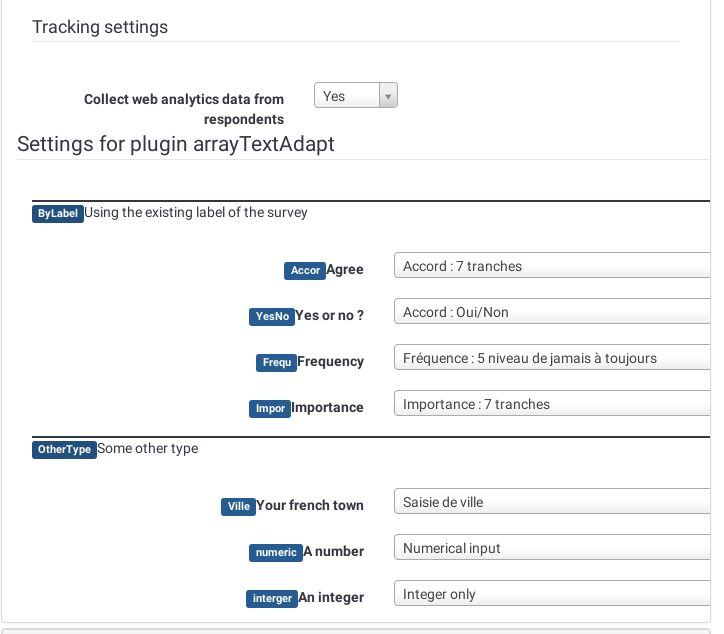Click the interger badge
This screenshot has width=724, height=634.
click(x=271, y=598)
